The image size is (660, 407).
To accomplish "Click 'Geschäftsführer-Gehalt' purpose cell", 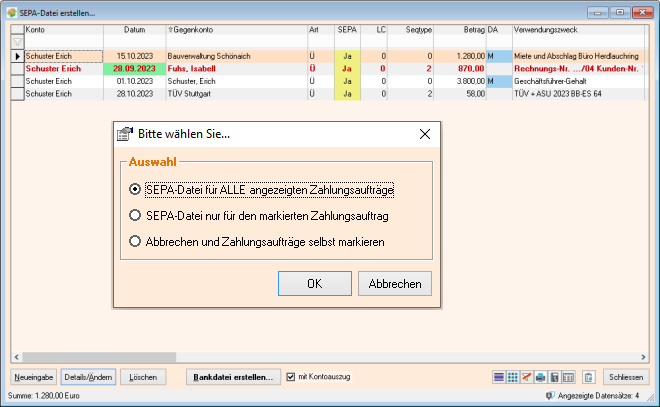I will 578,81.
